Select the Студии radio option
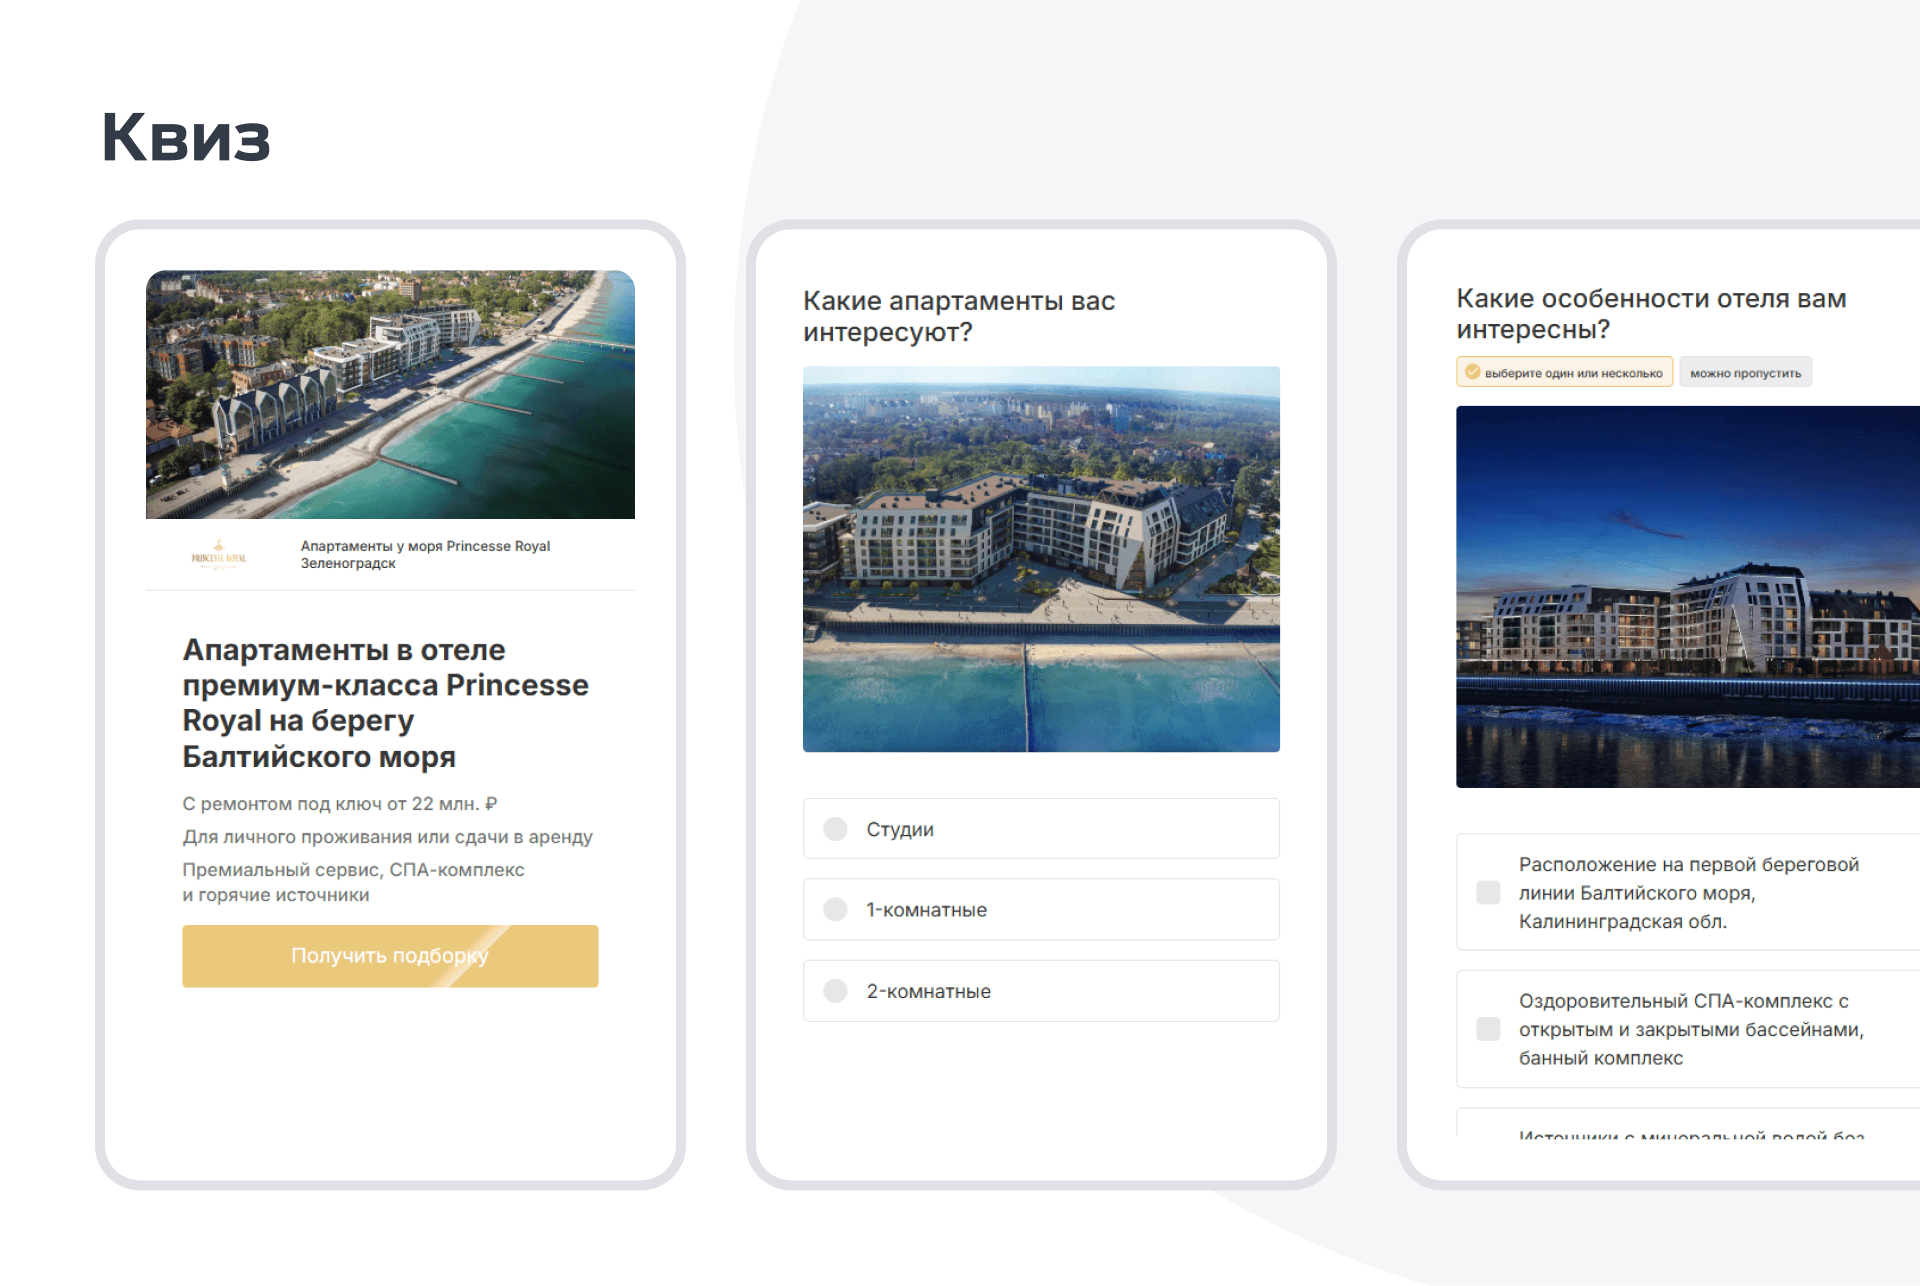The image size is (1920, 1286). pyautogui.click(x=836, y=829)
